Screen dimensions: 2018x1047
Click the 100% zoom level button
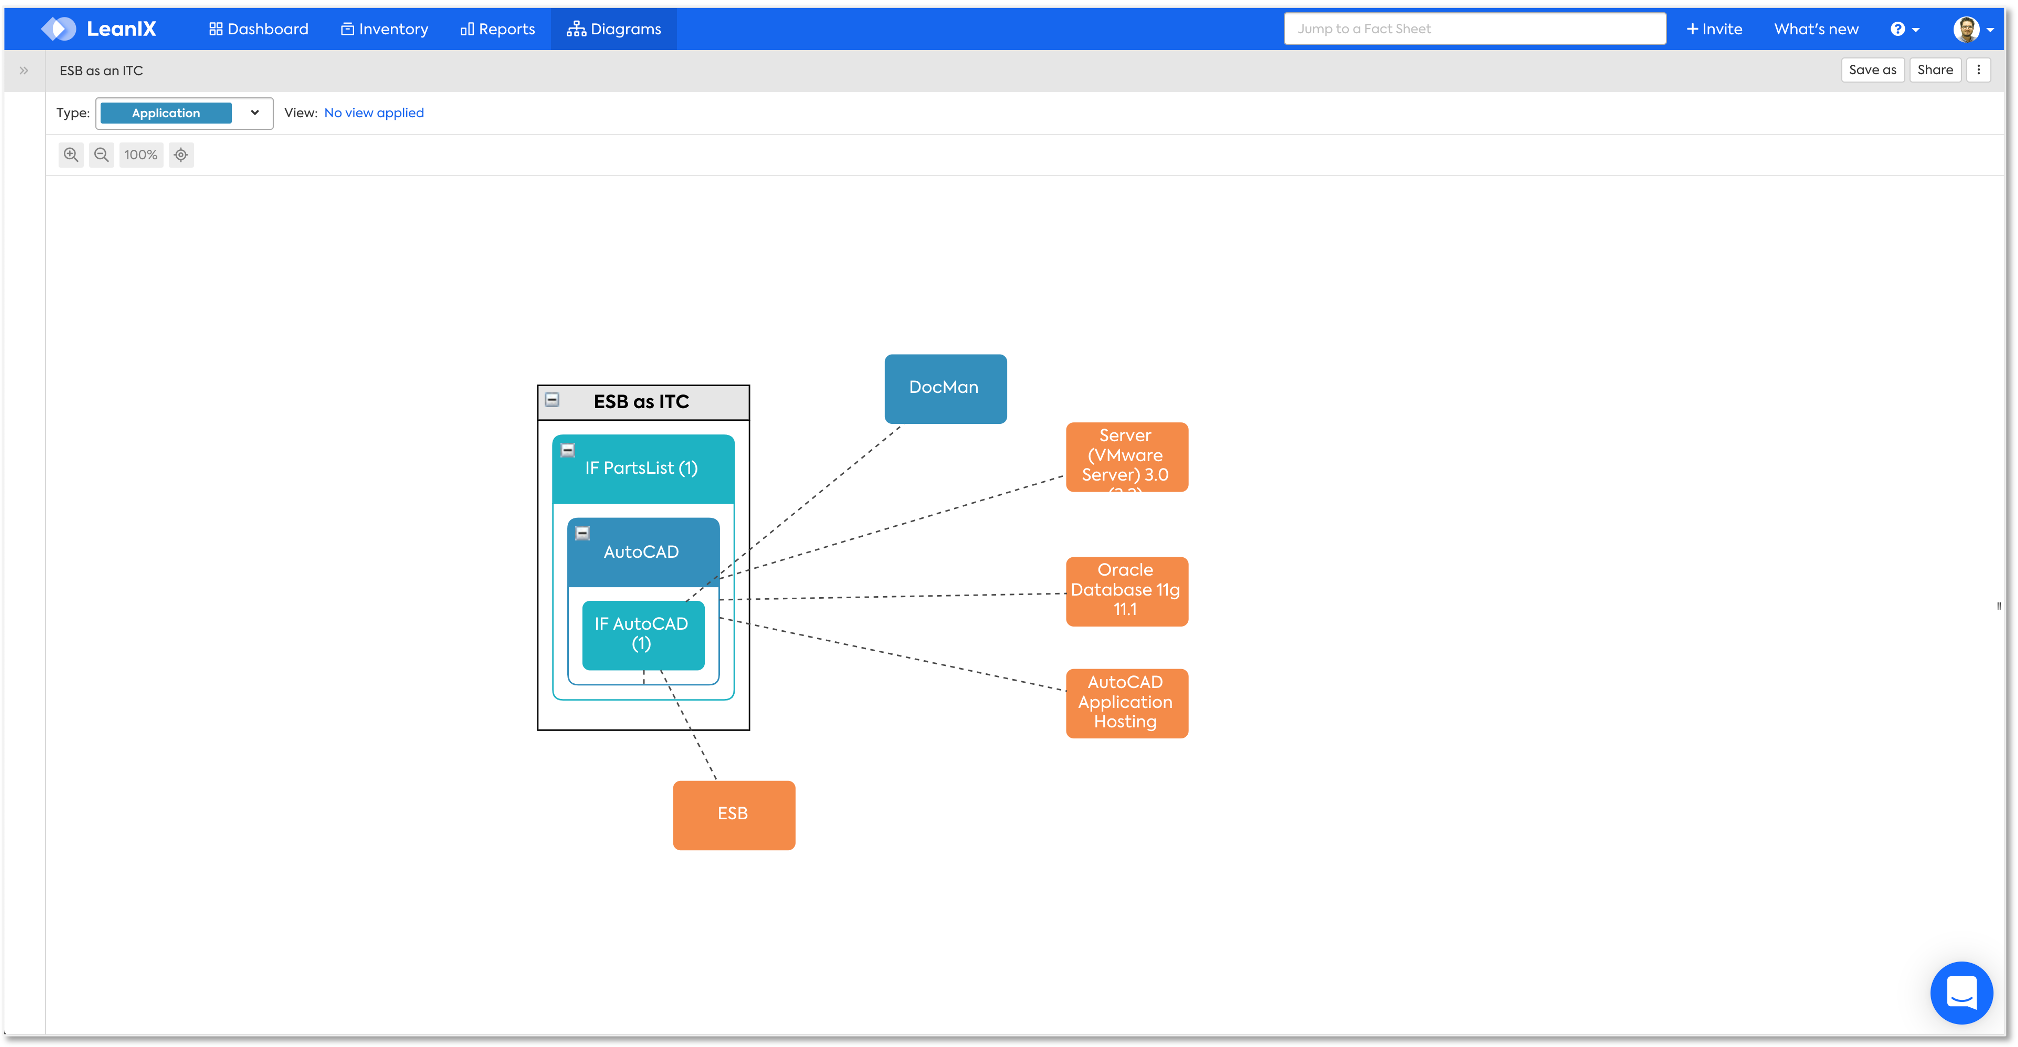click(x=141, y=155)
